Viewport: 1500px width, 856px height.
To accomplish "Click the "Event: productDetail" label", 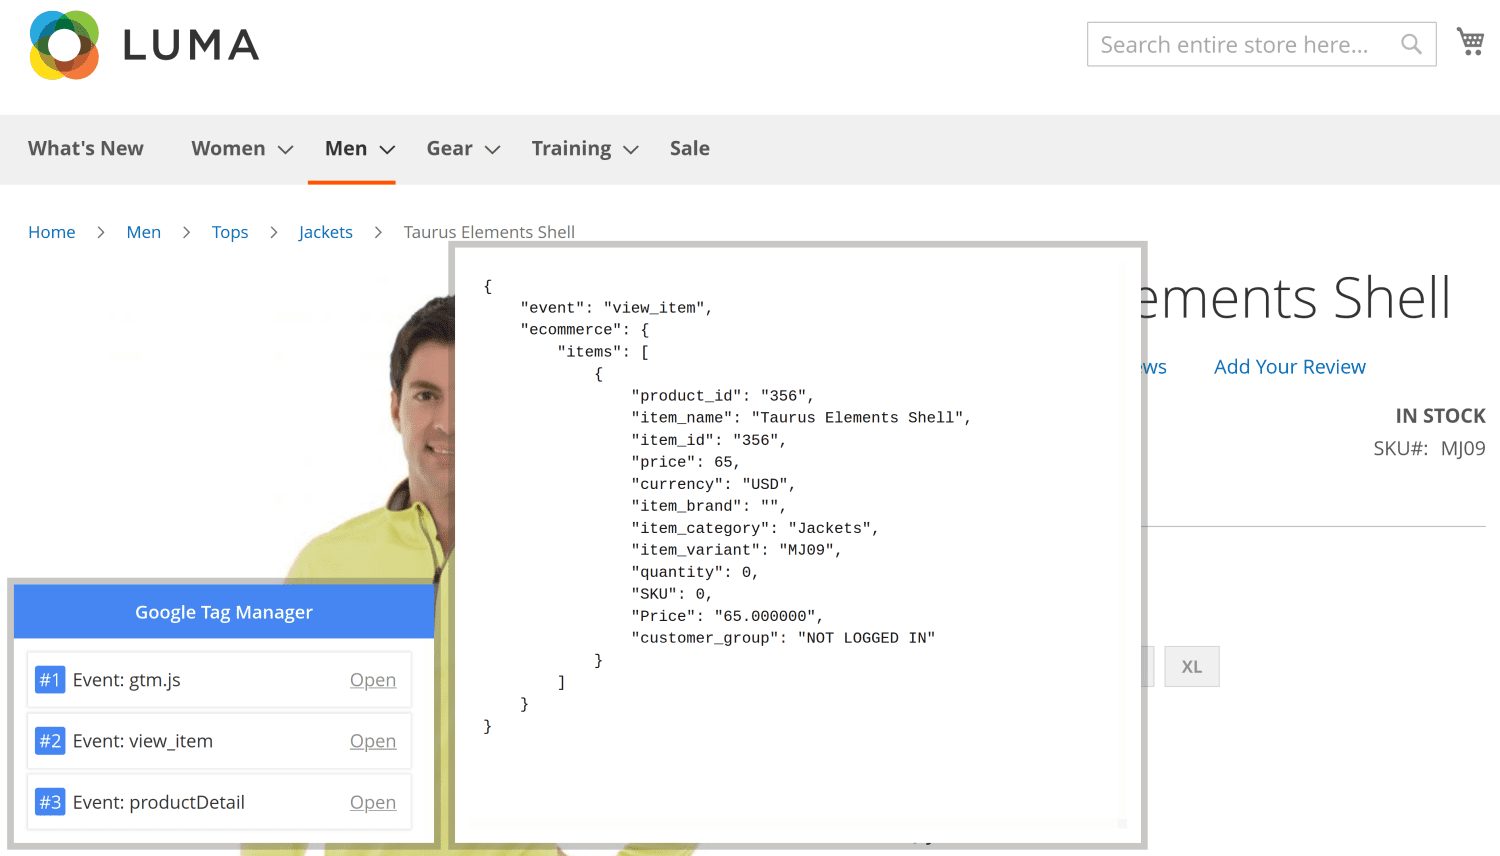I will [159, 802].
